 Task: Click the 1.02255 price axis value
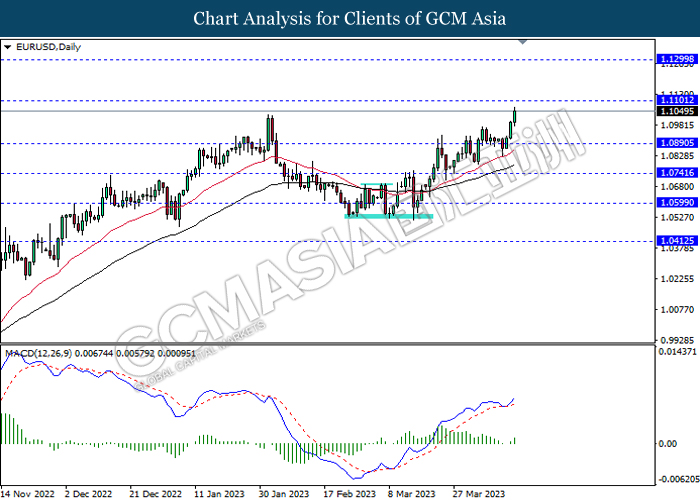point(678,279)
